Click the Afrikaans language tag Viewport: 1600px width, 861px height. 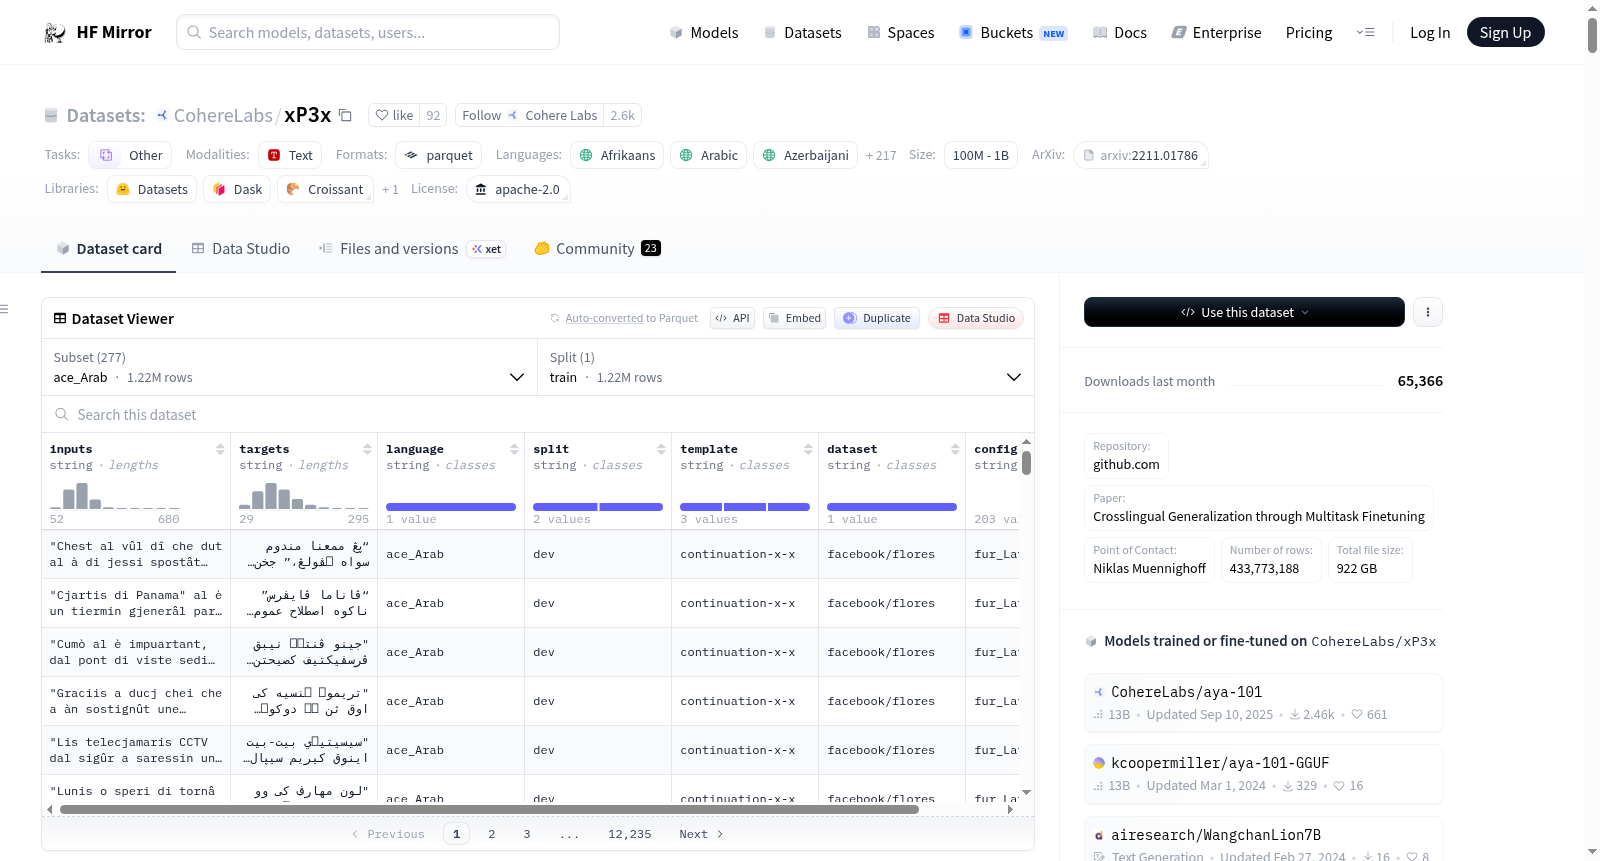(617, 155)
